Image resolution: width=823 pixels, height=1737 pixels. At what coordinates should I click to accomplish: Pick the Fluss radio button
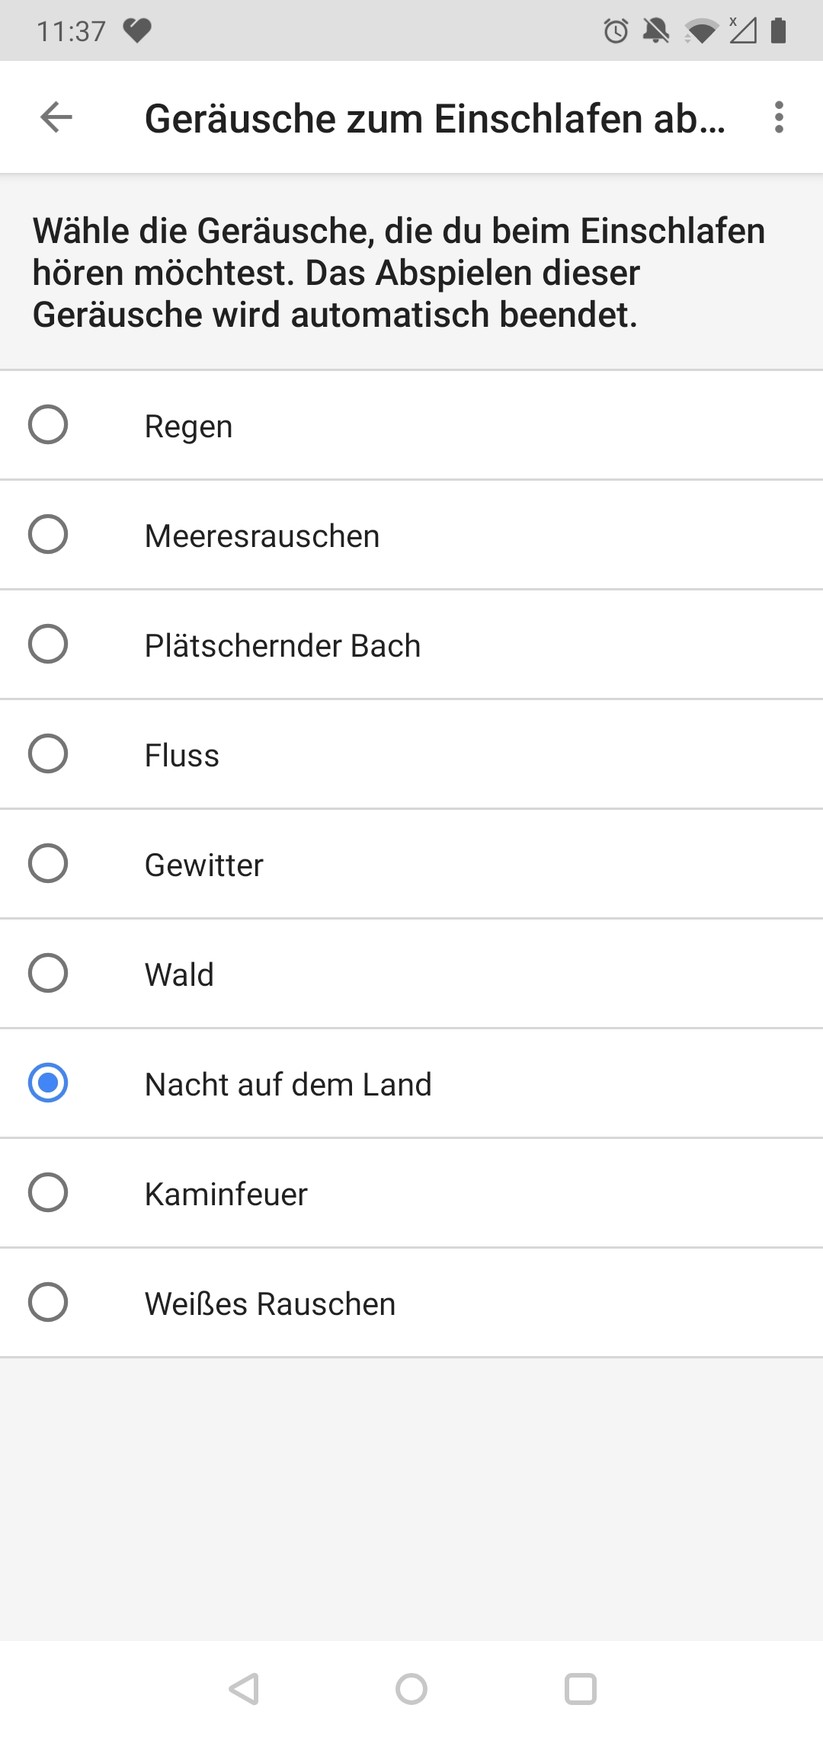[48, 754]
